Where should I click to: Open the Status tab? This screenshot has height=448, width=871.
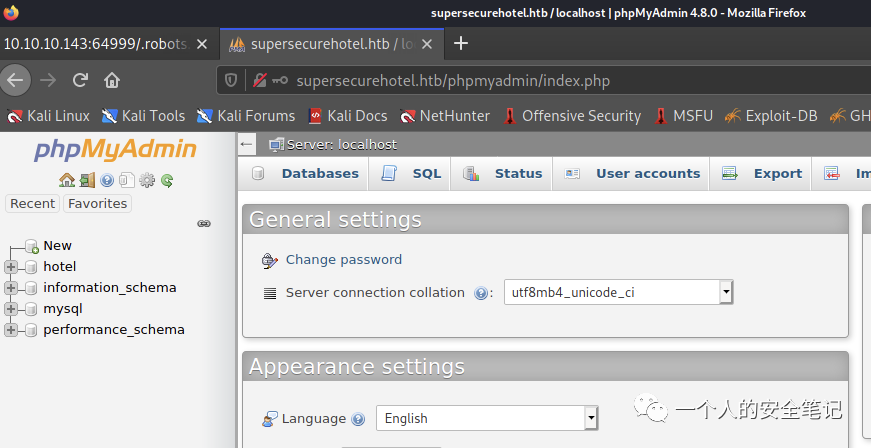pyautogui.click(x=502, y=174)
